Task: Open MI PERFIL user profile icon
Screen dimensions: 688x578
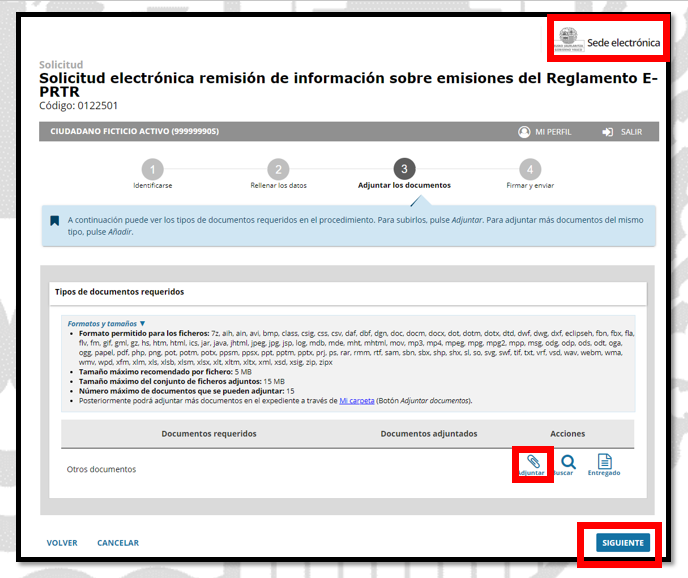Action: point(524,132)
